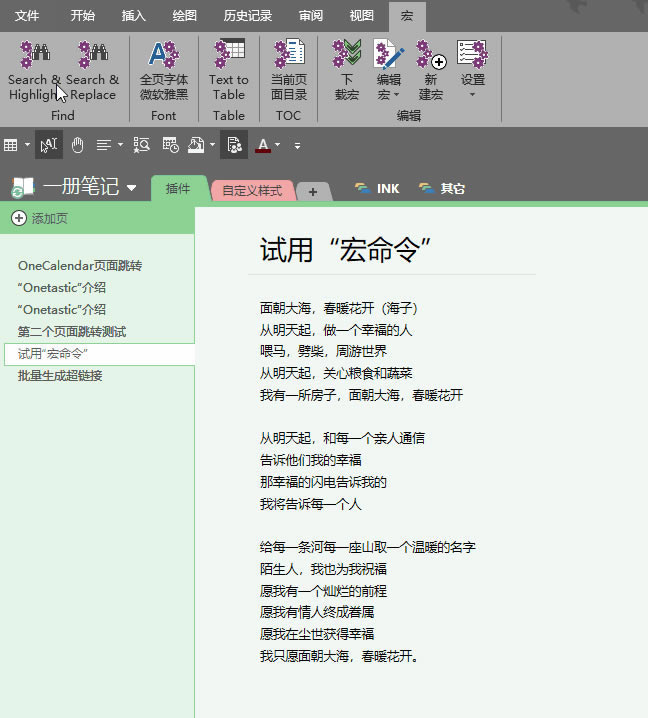Image resolution: width=648 pixels, height=718 pixels.
Task: Click the line 从明天起，关心粮食和蔬菜
Action: [x=336, y=373]
